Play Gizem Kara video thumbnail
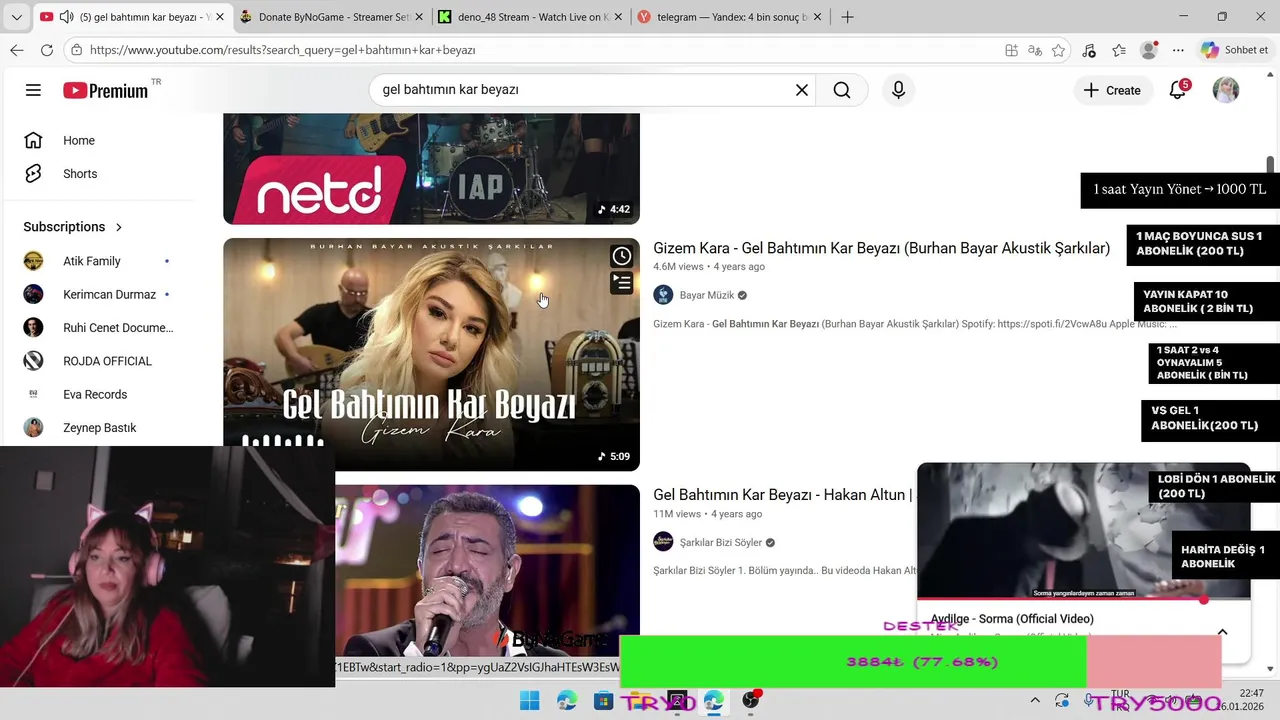The image size is (1280, 720). [x=431, y=354]
